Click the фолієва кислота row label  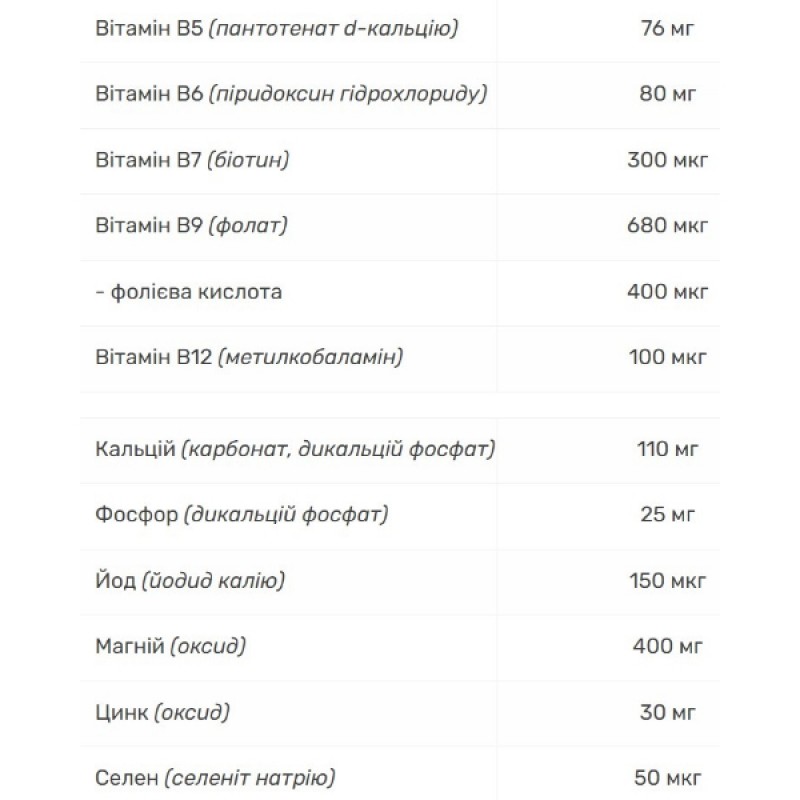189,292
